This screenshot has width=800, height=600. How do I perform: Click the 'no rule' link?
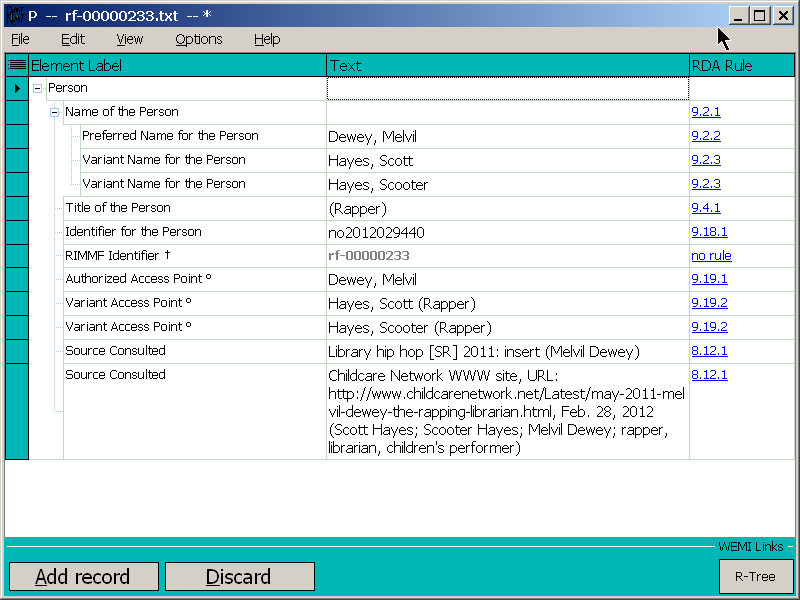[x=711, y=255]
